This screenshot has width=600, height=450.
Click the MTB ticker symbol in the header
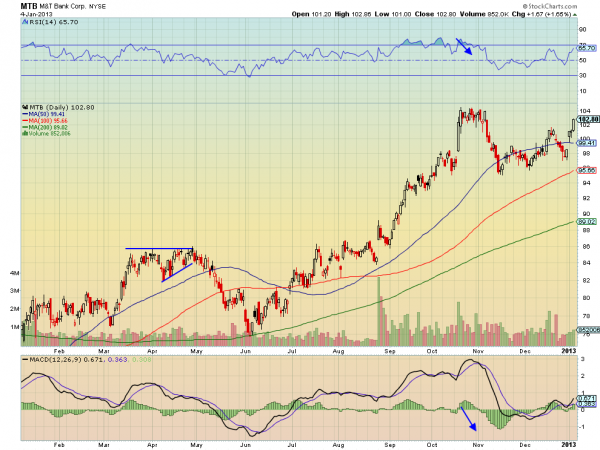point(29,6)
